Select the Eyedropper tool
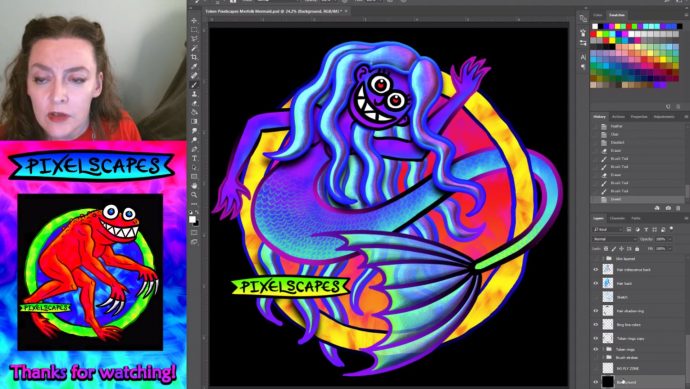 [x=194, y=66]
